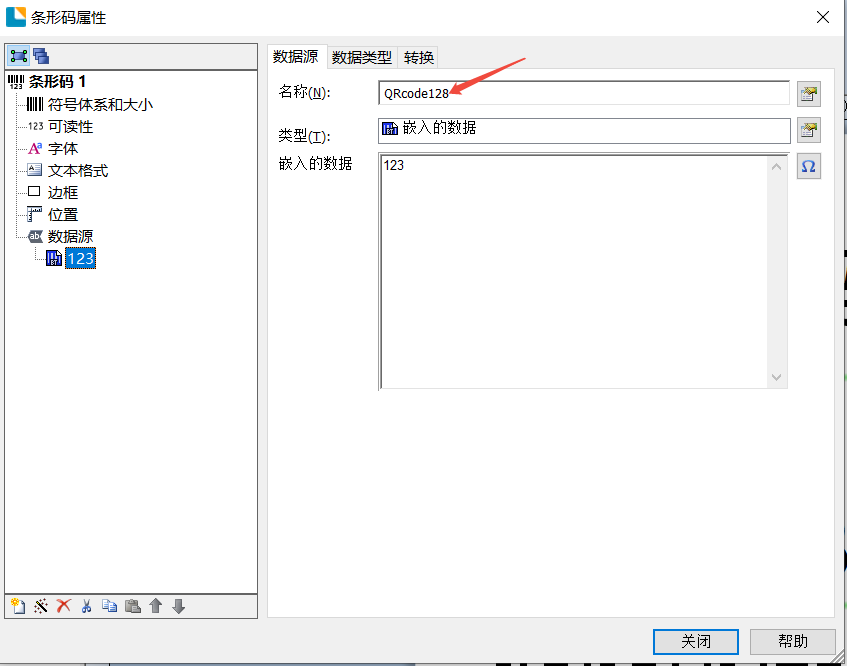The width and height of the screenshot is (847, 666).
Task: Switch to the 转换 tab
Action: pos(419,57)
